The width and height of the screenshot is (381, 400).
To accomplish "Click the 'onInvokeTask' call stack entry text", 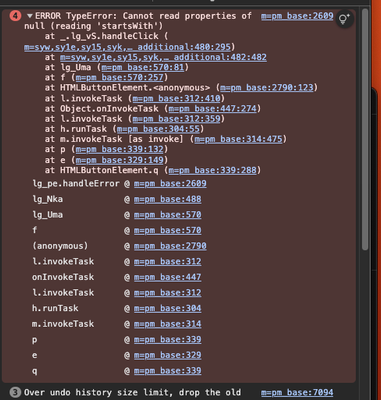I will 63,277.
